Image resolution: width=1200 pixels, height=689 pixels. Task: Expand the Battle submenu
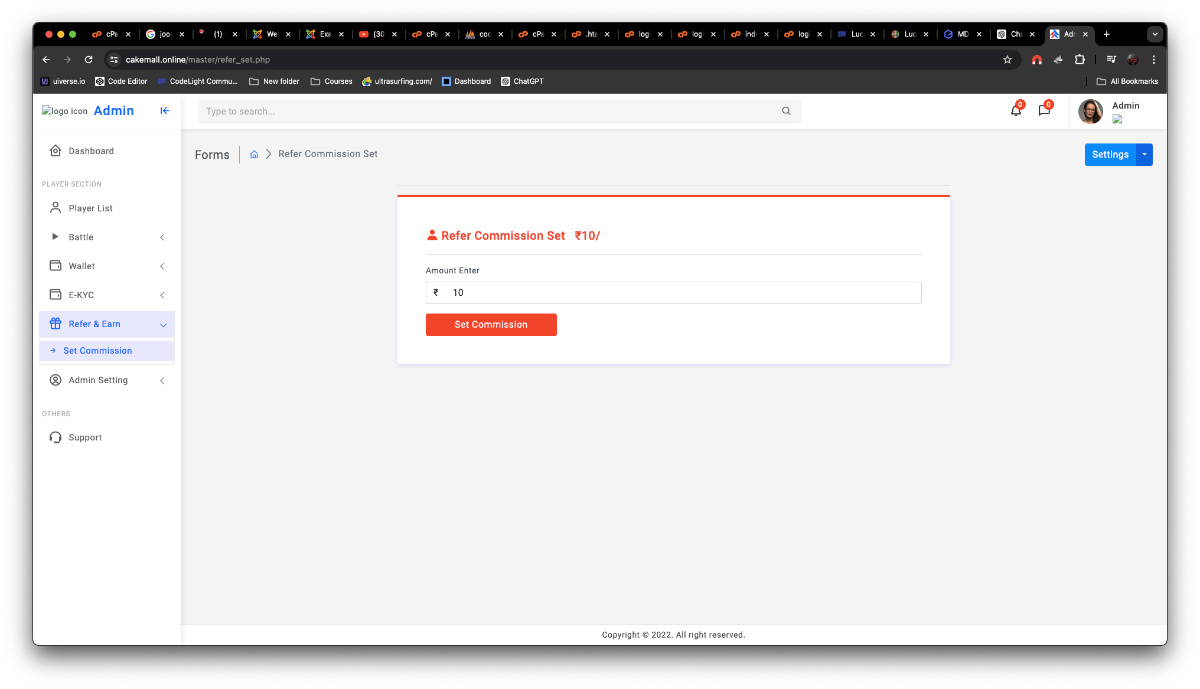107,237
